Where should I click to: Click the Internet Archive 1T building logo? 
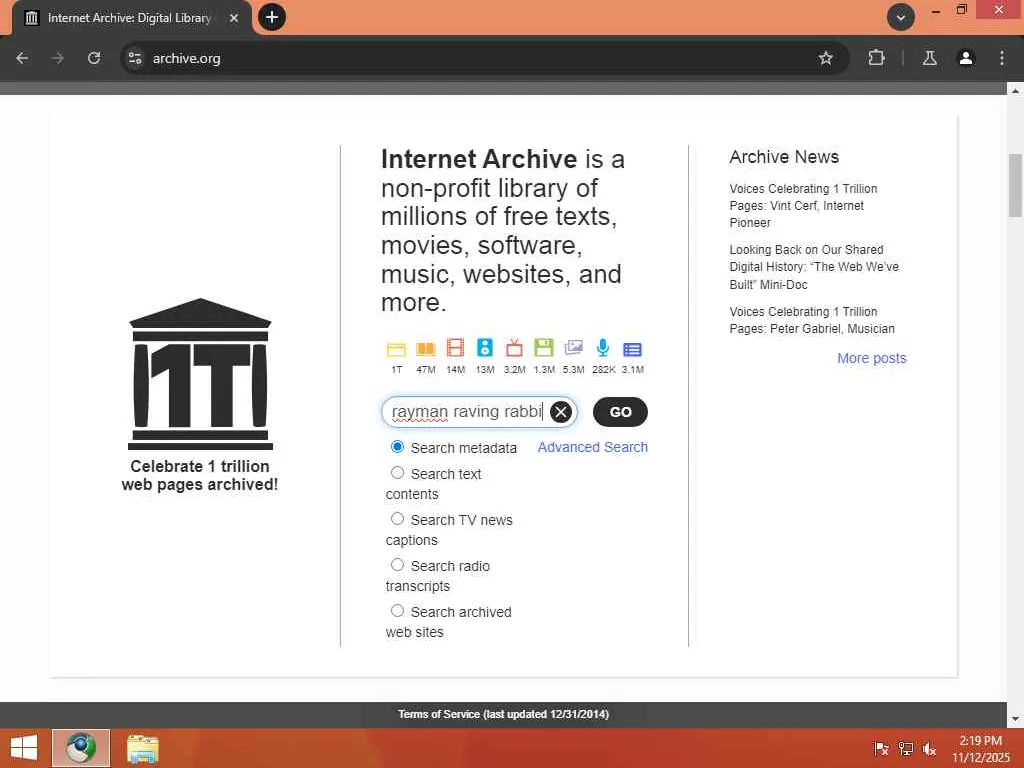click(x=200, y=374)
